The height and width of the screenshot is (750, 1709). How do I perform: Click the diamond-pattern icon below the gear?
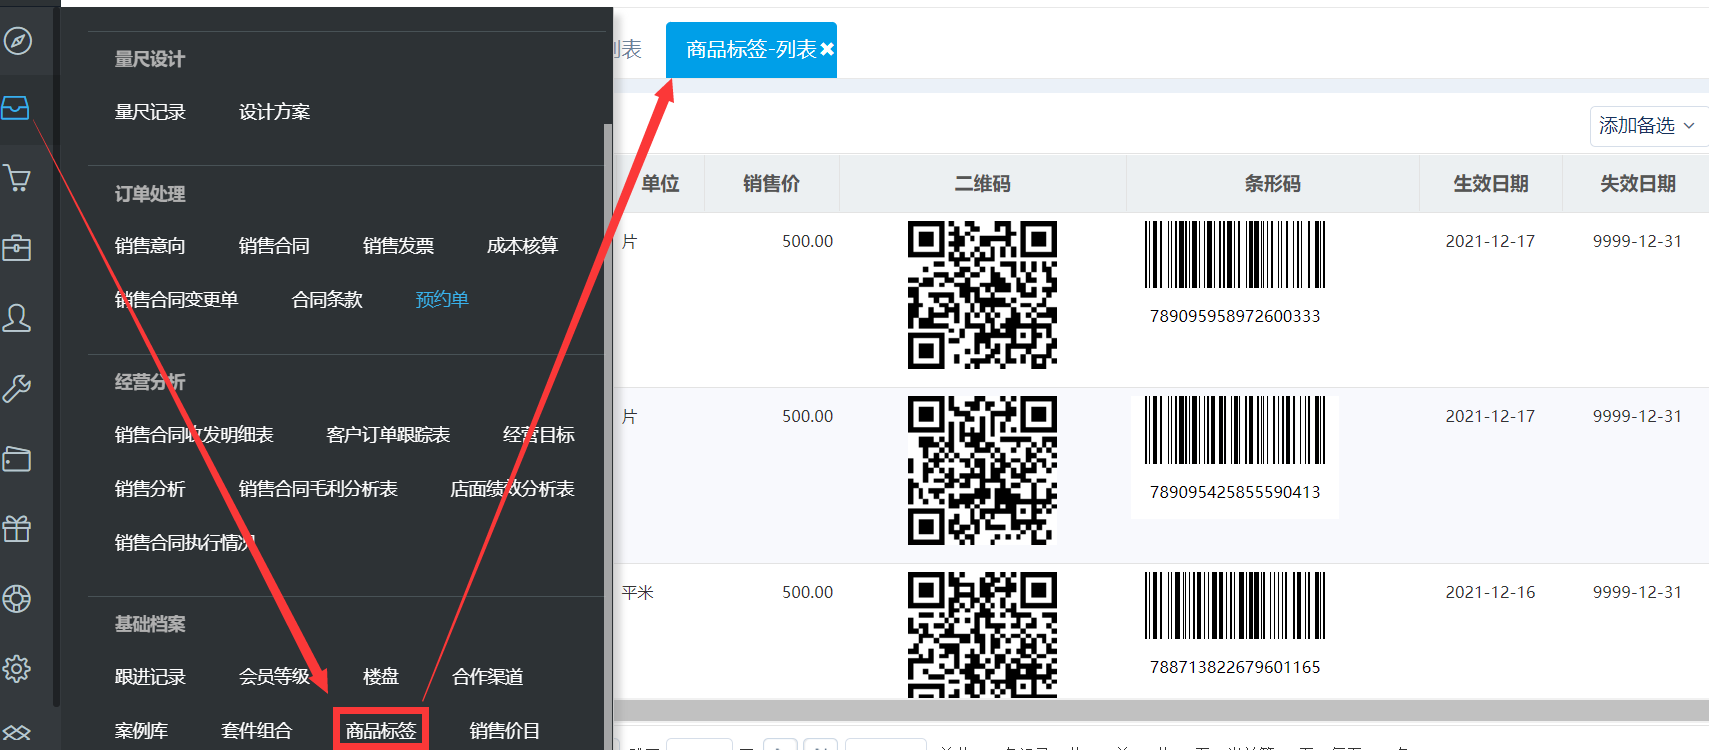point(17,733)
